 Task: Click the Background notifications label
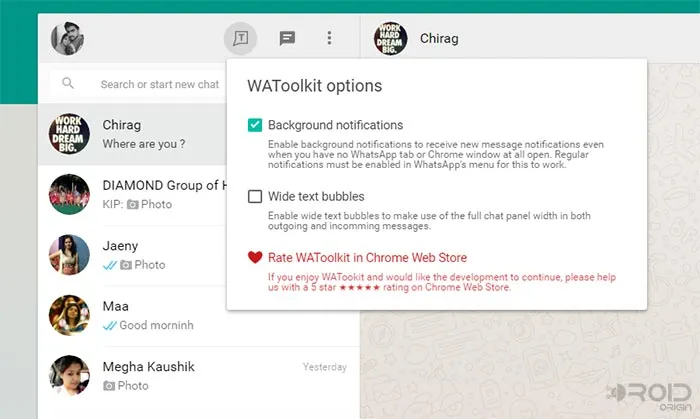335,125
